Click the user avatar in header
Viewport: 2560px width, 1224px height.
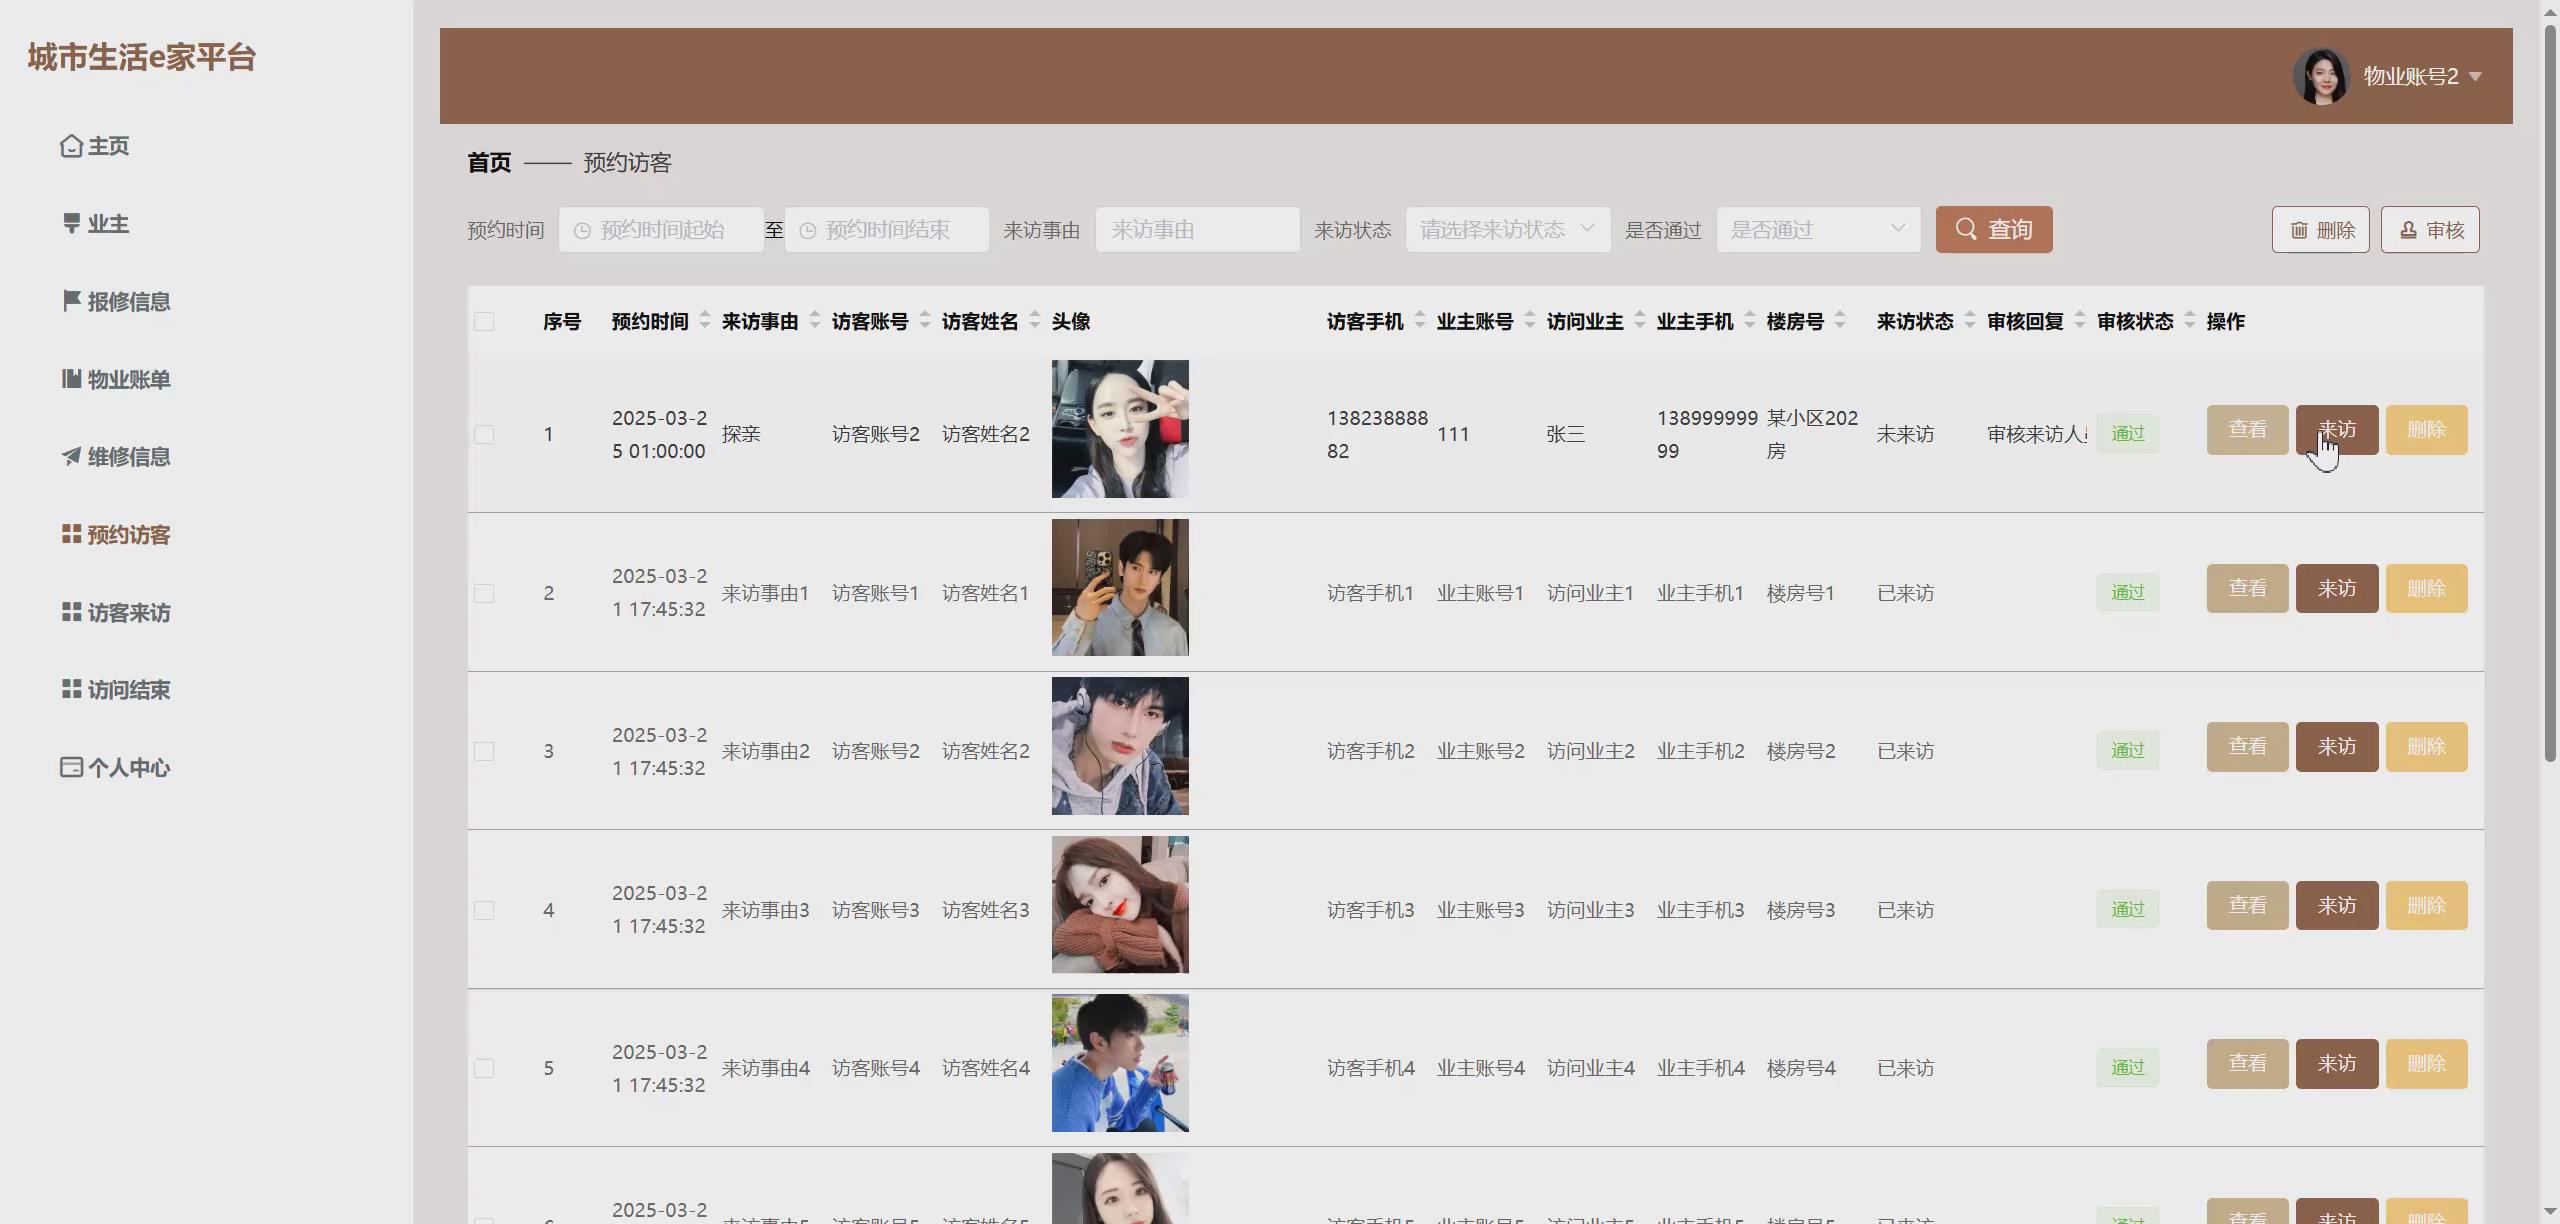2320,76
